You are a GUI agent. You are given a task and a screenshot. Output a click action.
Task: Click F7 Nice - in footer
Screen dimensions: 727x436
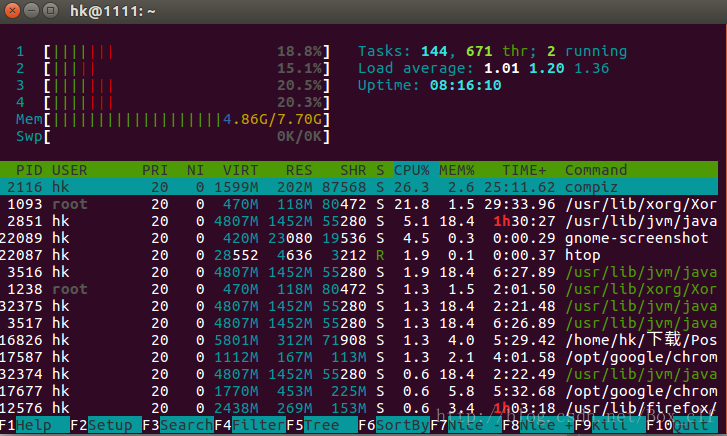coord(466,425)
